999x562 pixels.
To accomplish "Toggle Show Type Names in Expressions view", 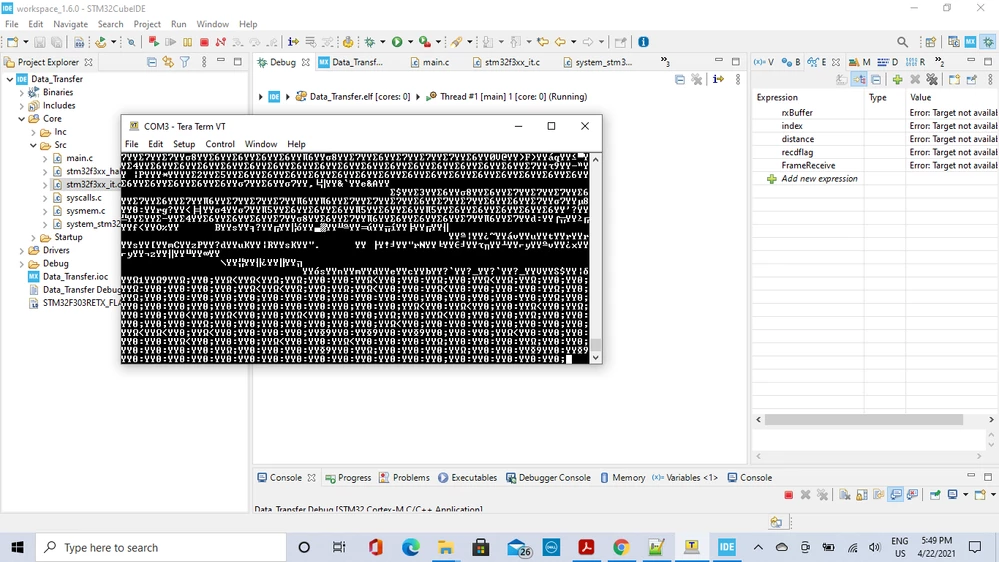I will coord(842,80).
